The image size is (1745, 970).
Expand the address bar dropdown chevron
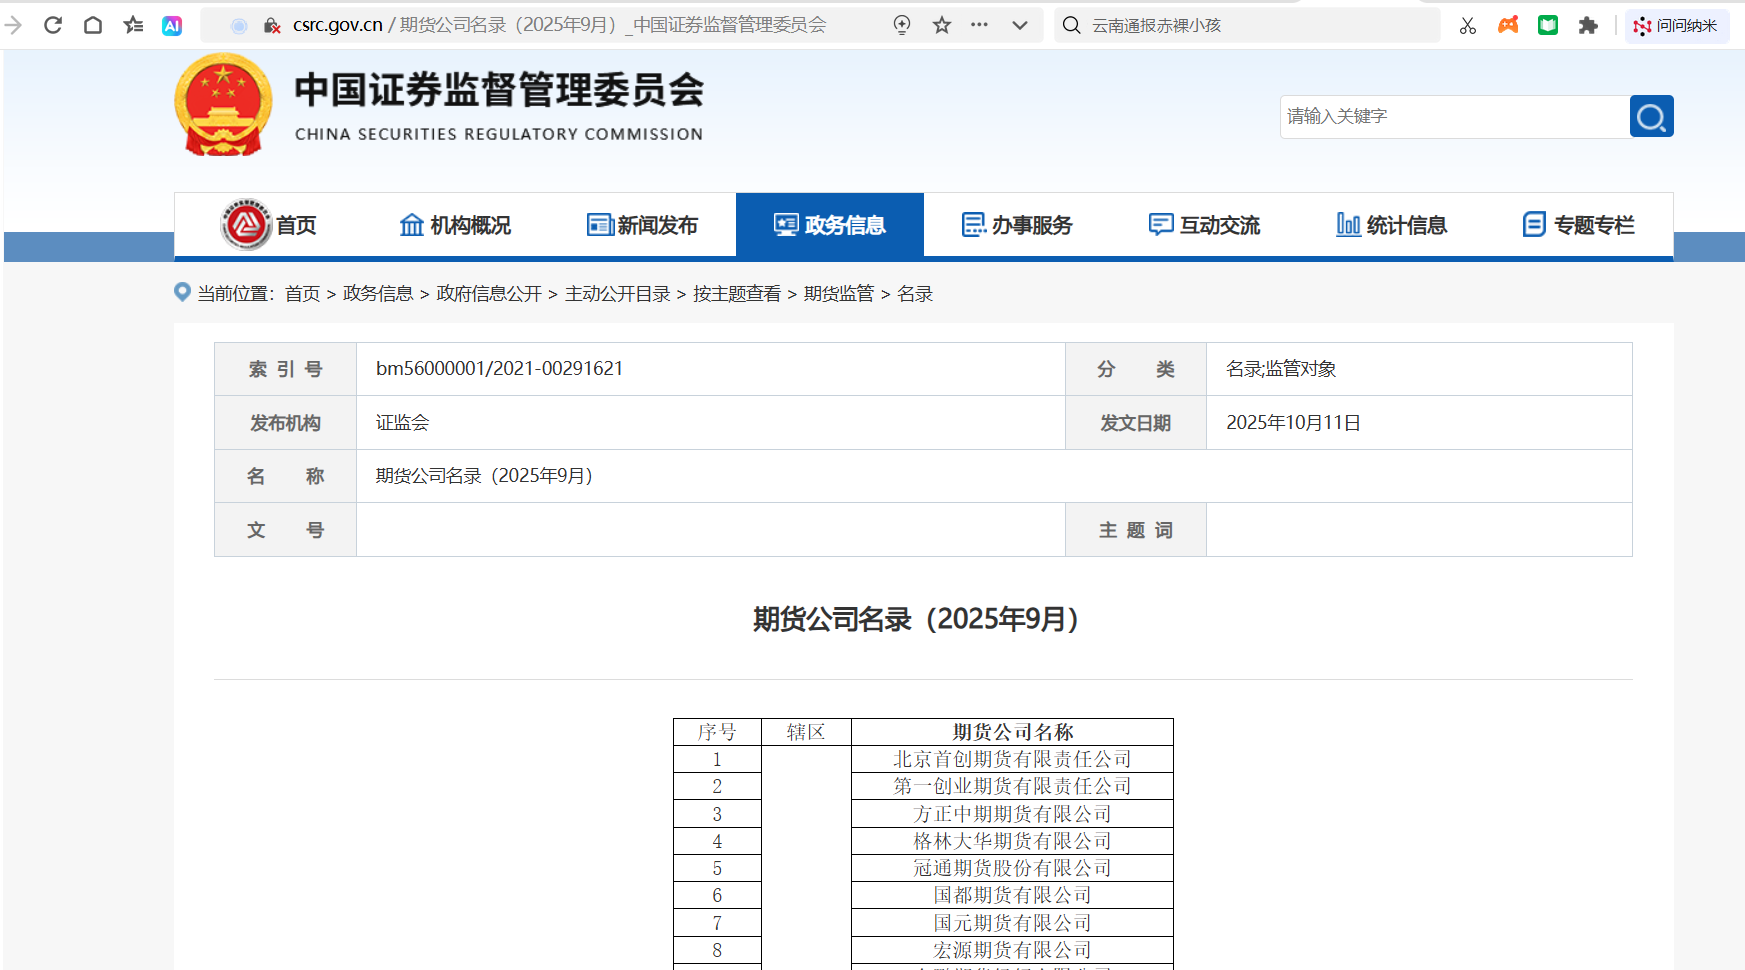pos(1019,25)
